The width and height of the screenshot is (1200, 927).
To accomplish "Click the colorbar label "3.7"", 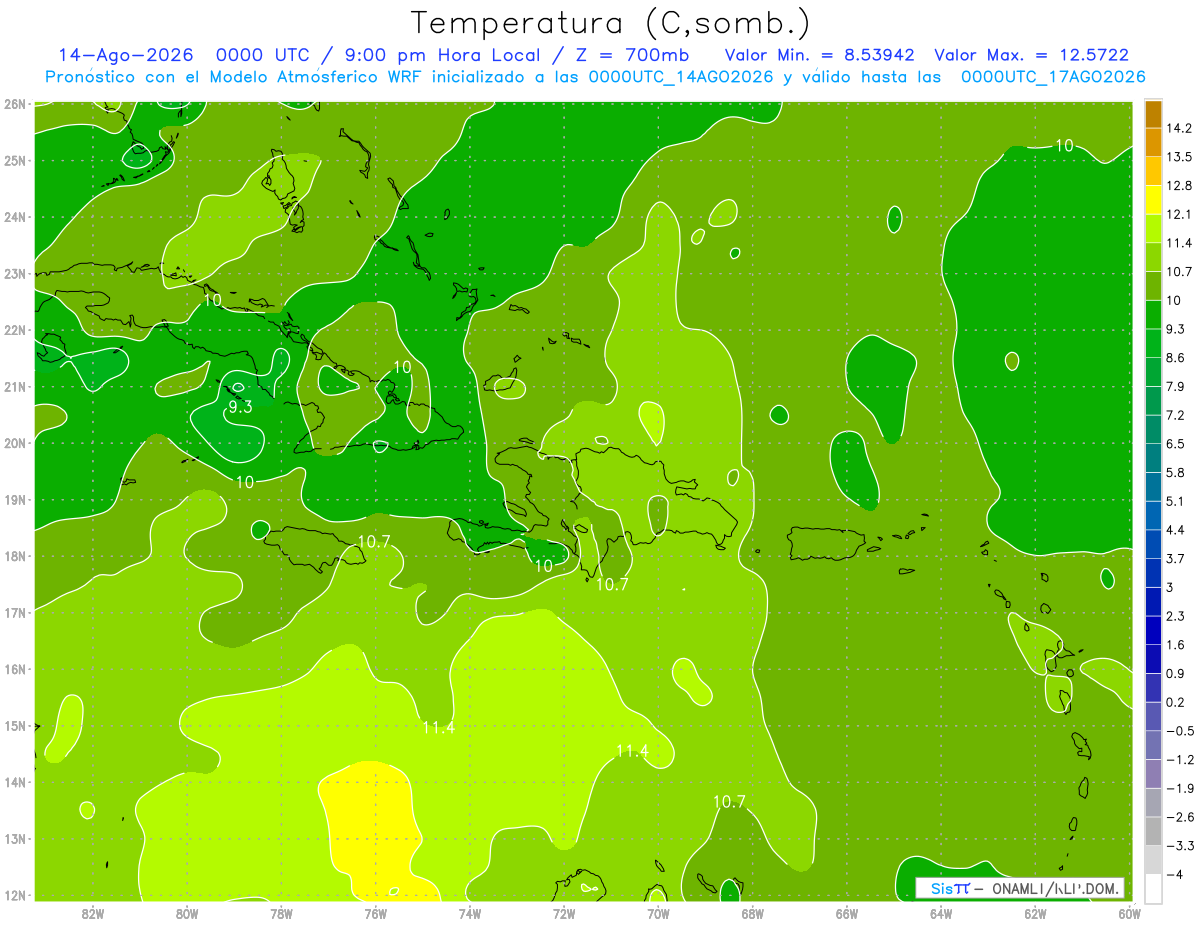I will pos(1177,558).
